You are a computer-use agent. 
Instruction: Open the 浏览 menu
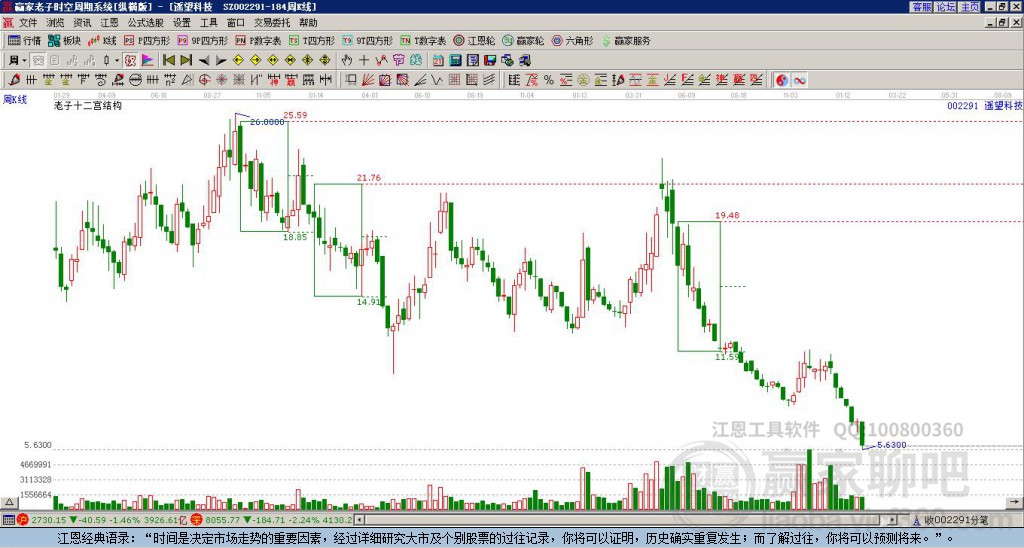tap(55, 23)
